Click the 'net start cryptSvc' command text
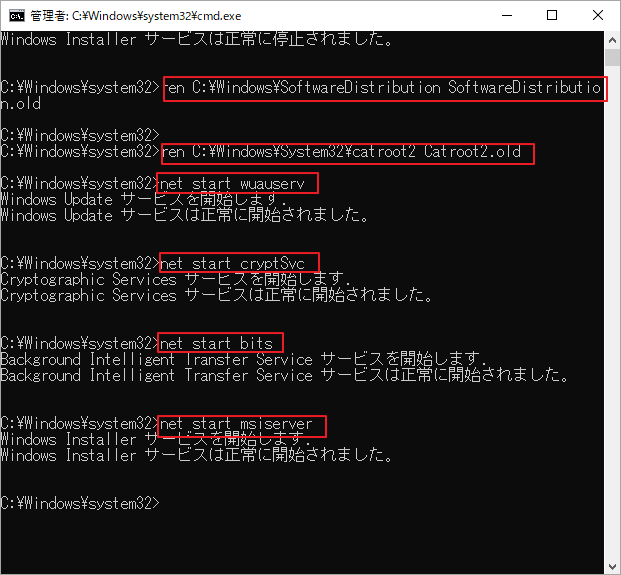Image resolution: width=621 pixels, height=575 pixels. tap(232, 264)
